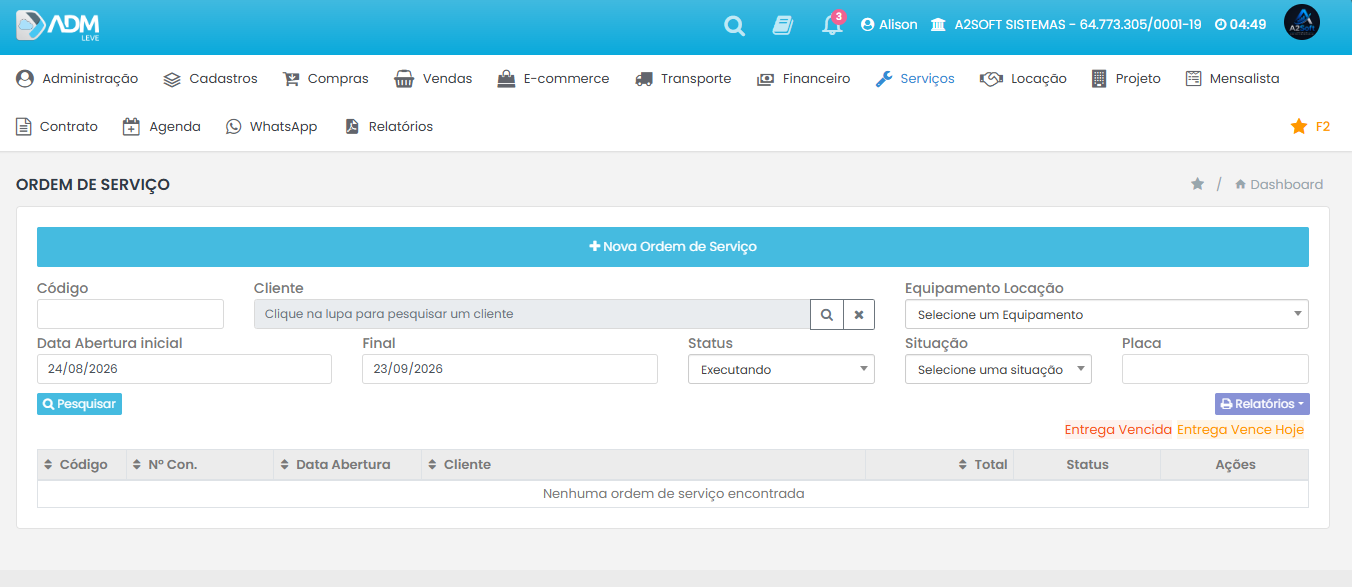Sort table by Nº Con. column
This screenshot has width=1352, height=587.
[x=200, y=464]
